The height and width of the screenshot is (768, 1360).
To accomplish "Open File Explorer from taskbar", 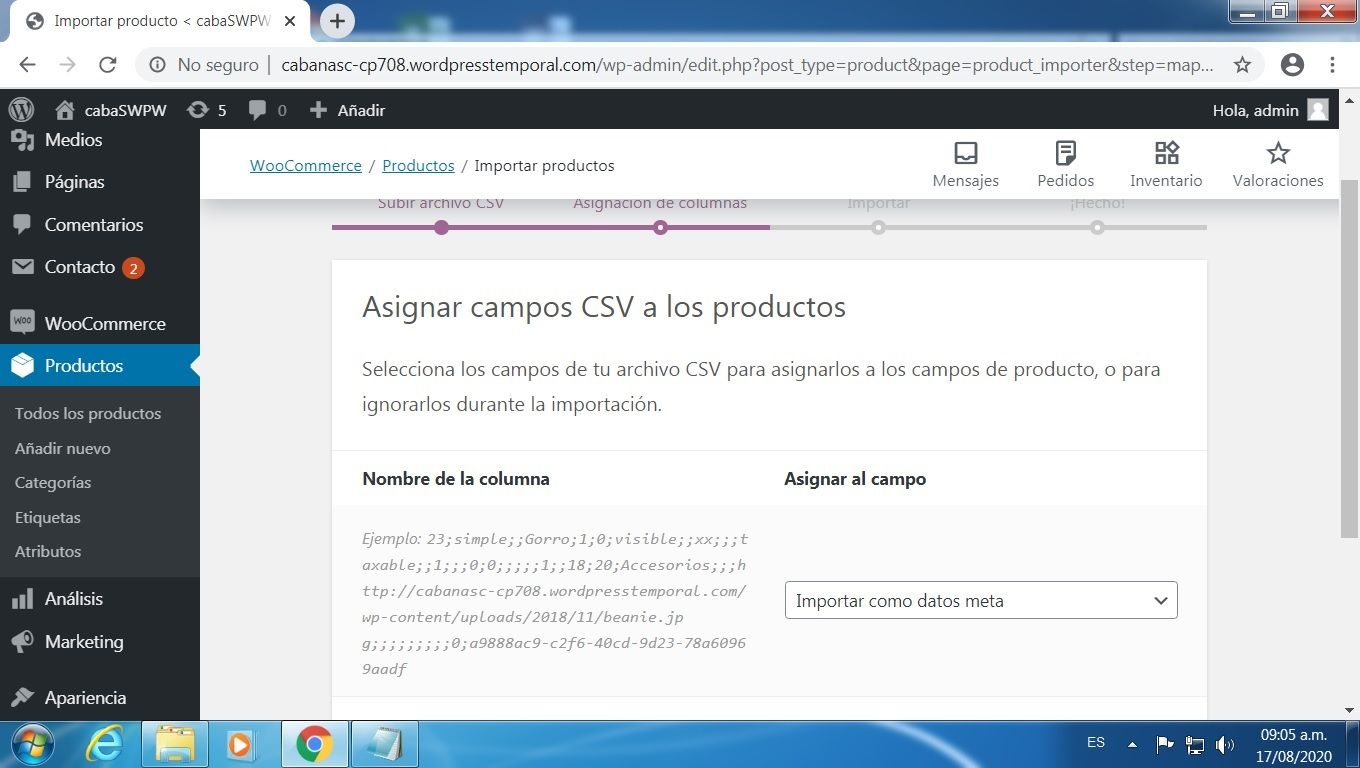I will tap(175, 745).
